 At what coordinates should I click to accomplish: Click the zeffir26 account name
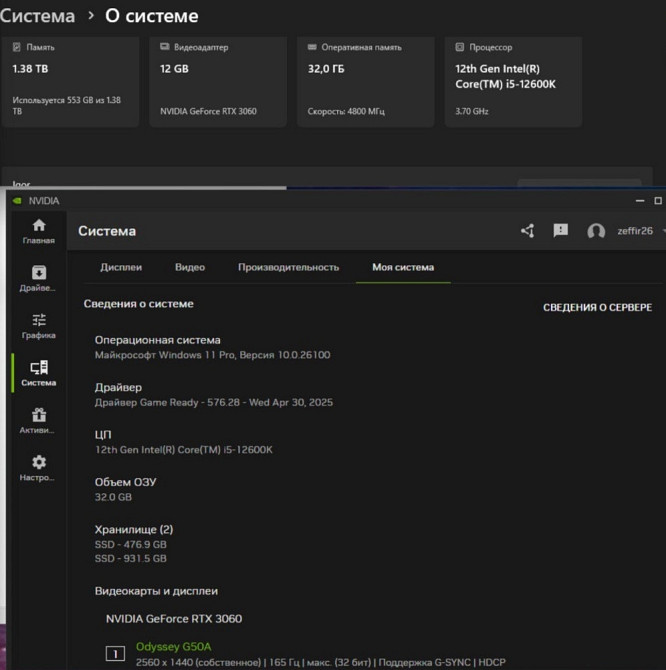pos(635,231)
